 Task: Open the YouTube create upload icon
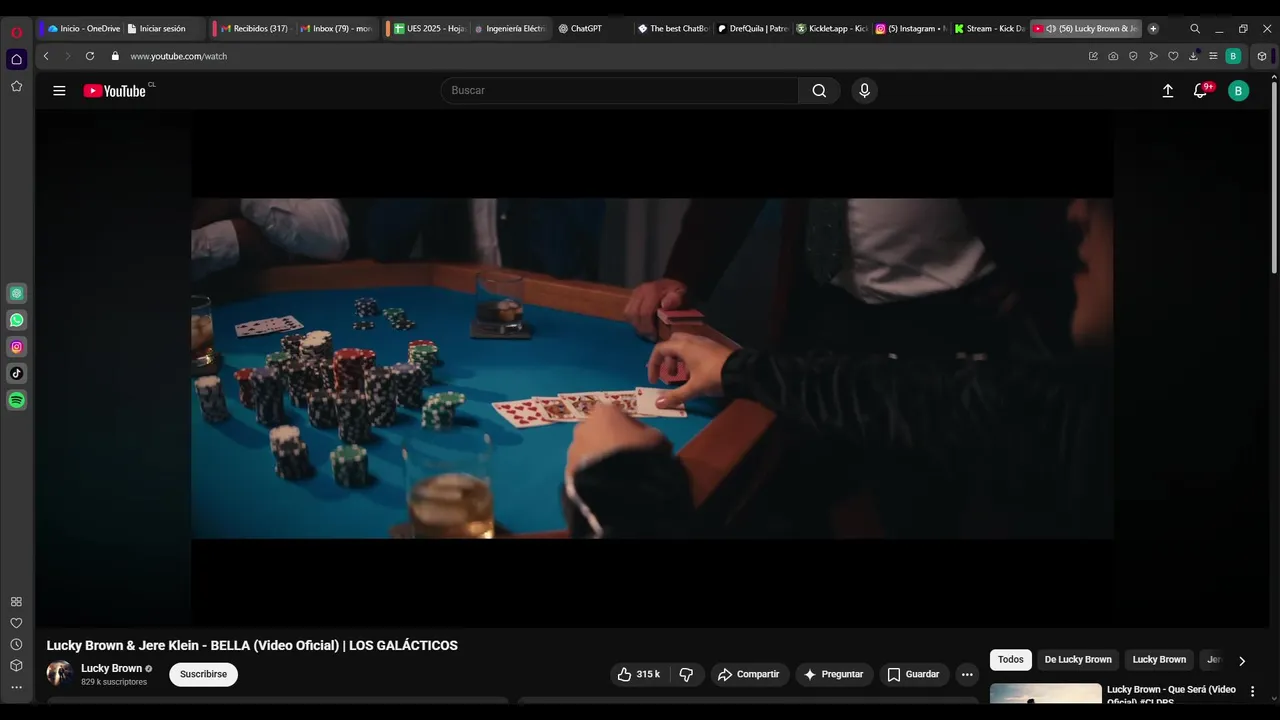click(1167, 91)
